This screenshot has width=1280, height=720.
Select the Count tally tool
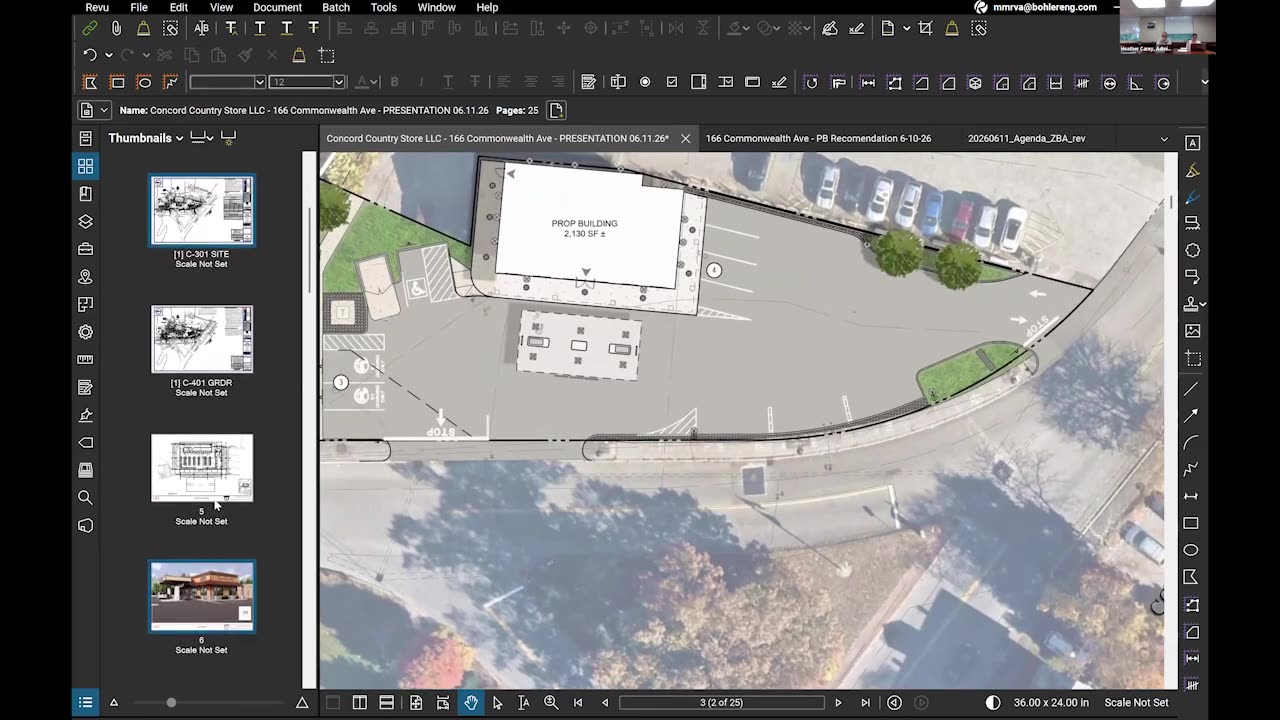(x=1082, y=82)
